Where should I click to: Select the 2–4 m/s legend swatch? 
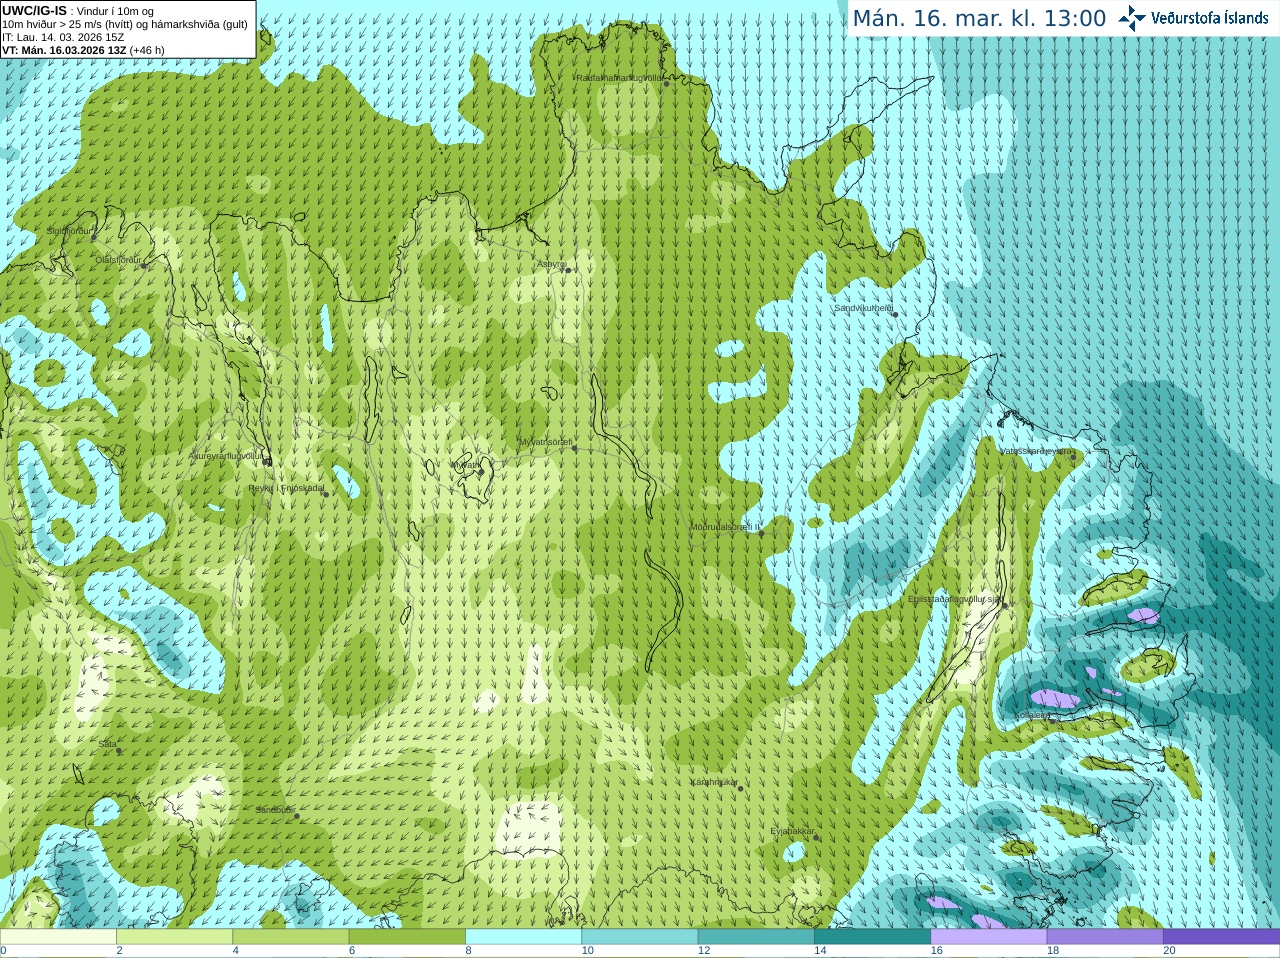tap(174, 936)
